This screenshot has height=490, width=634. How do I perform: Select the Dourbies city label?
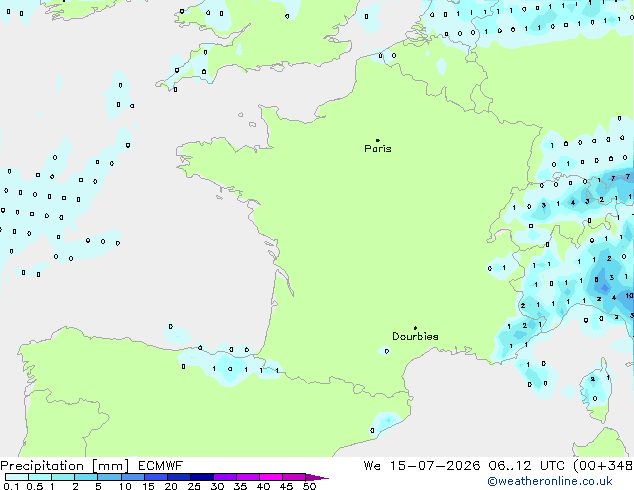(x=415, y=336)
